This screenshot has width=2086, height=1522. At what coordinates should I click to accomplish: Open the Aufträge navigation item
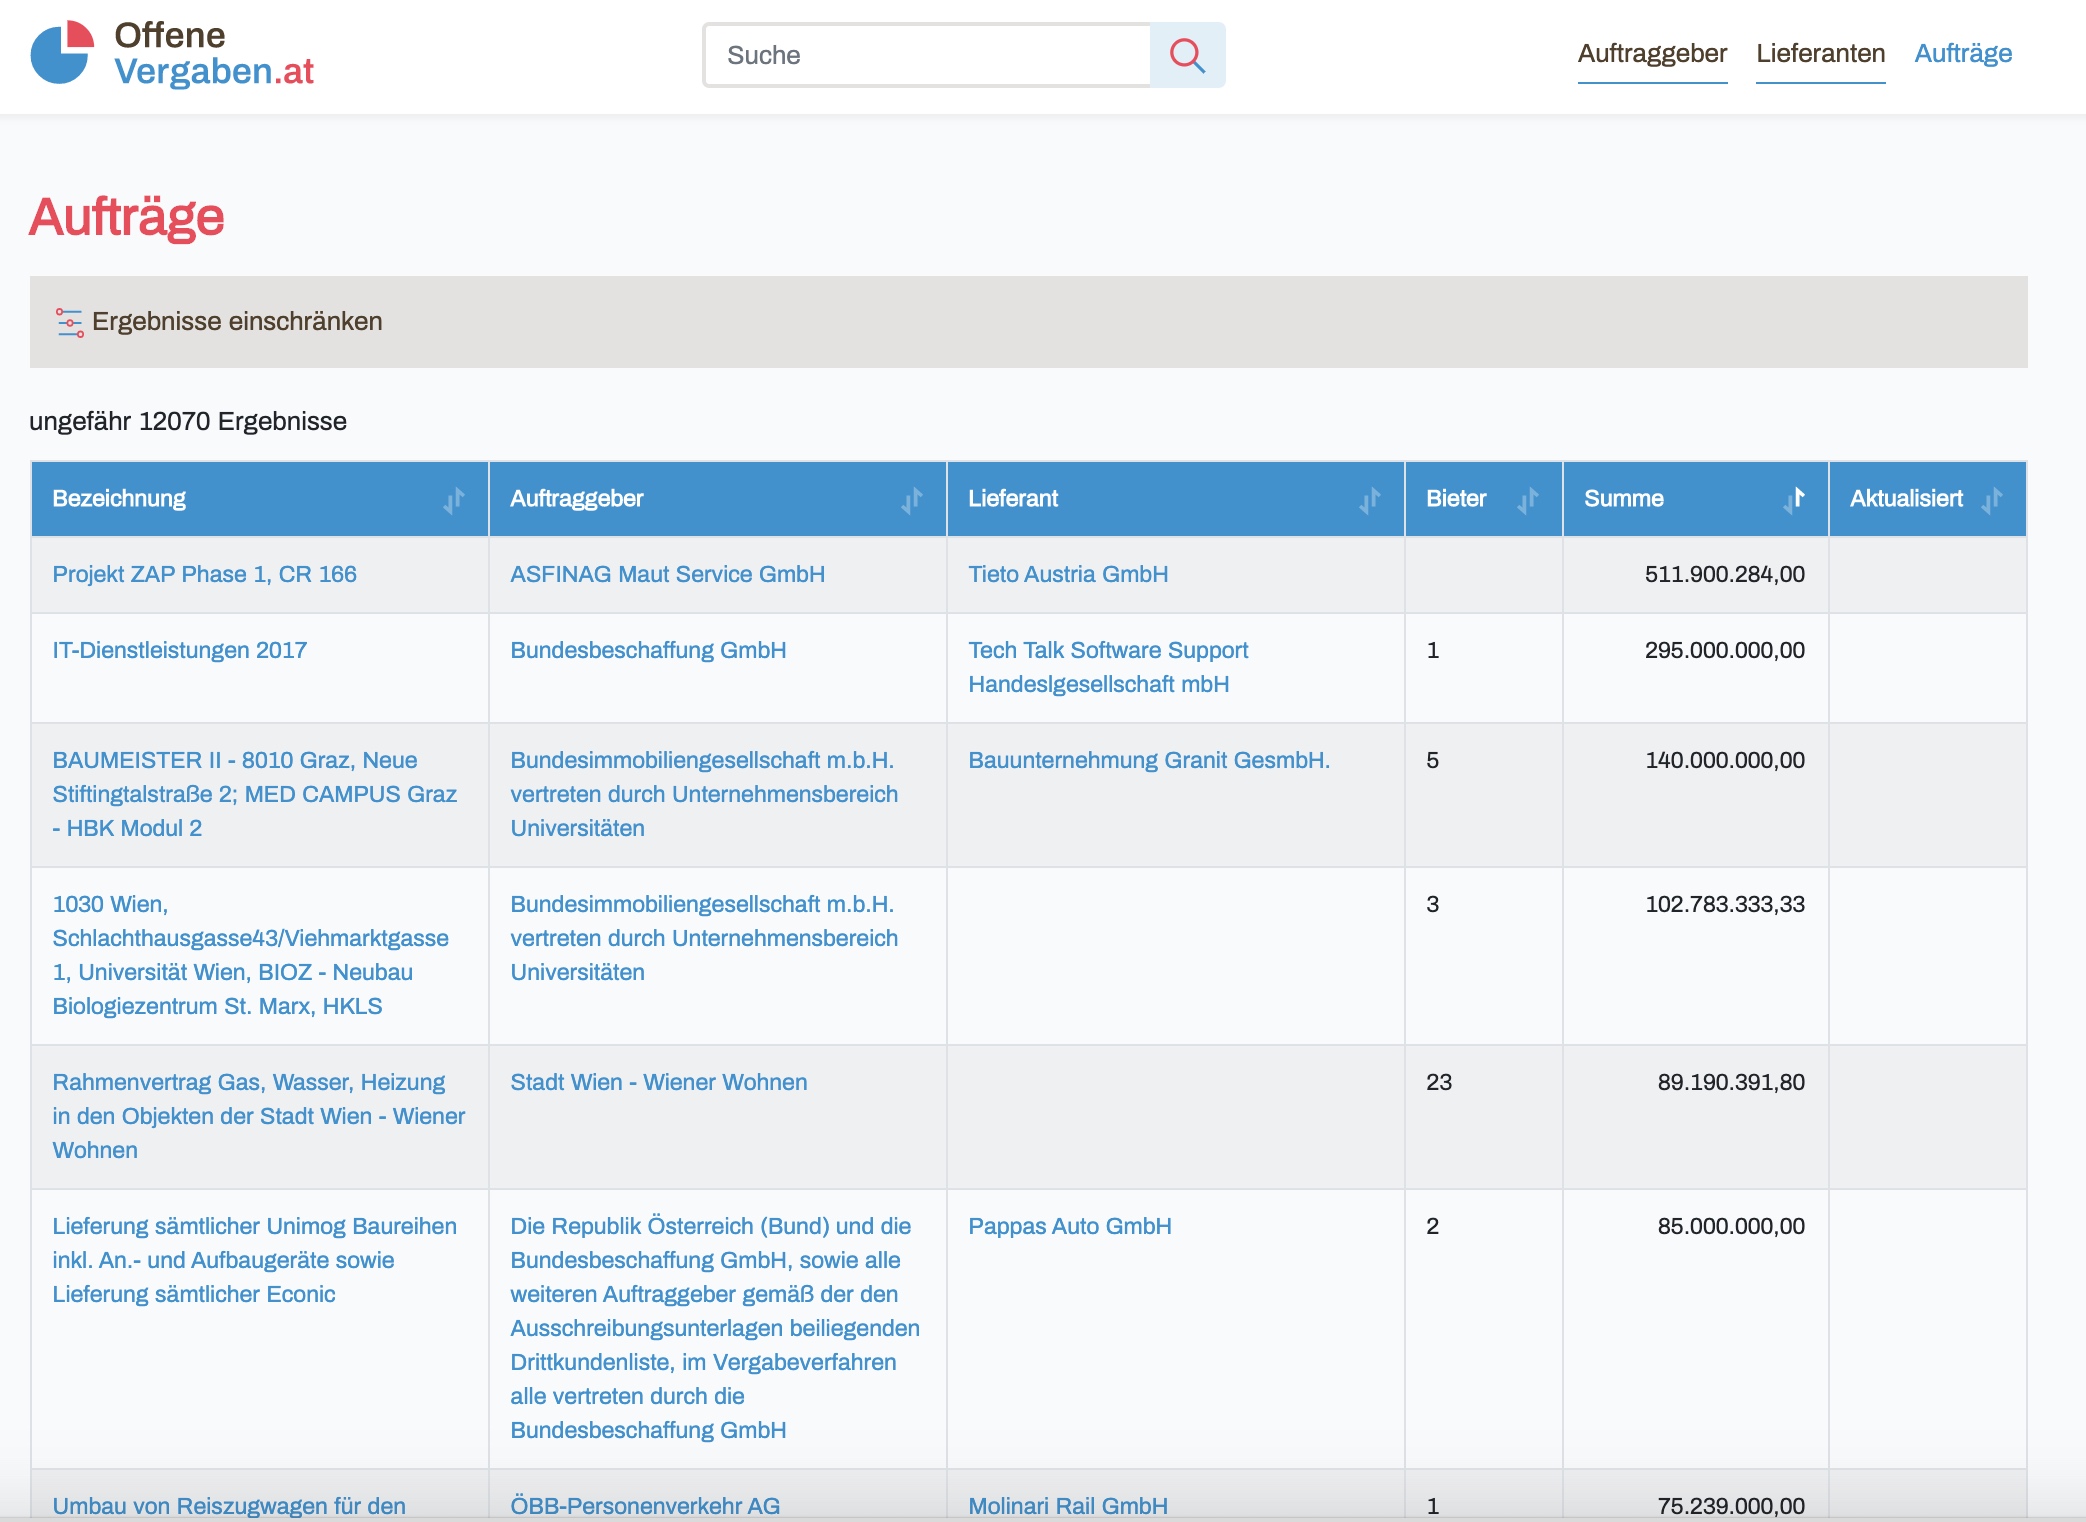[x=1963, y=54]
